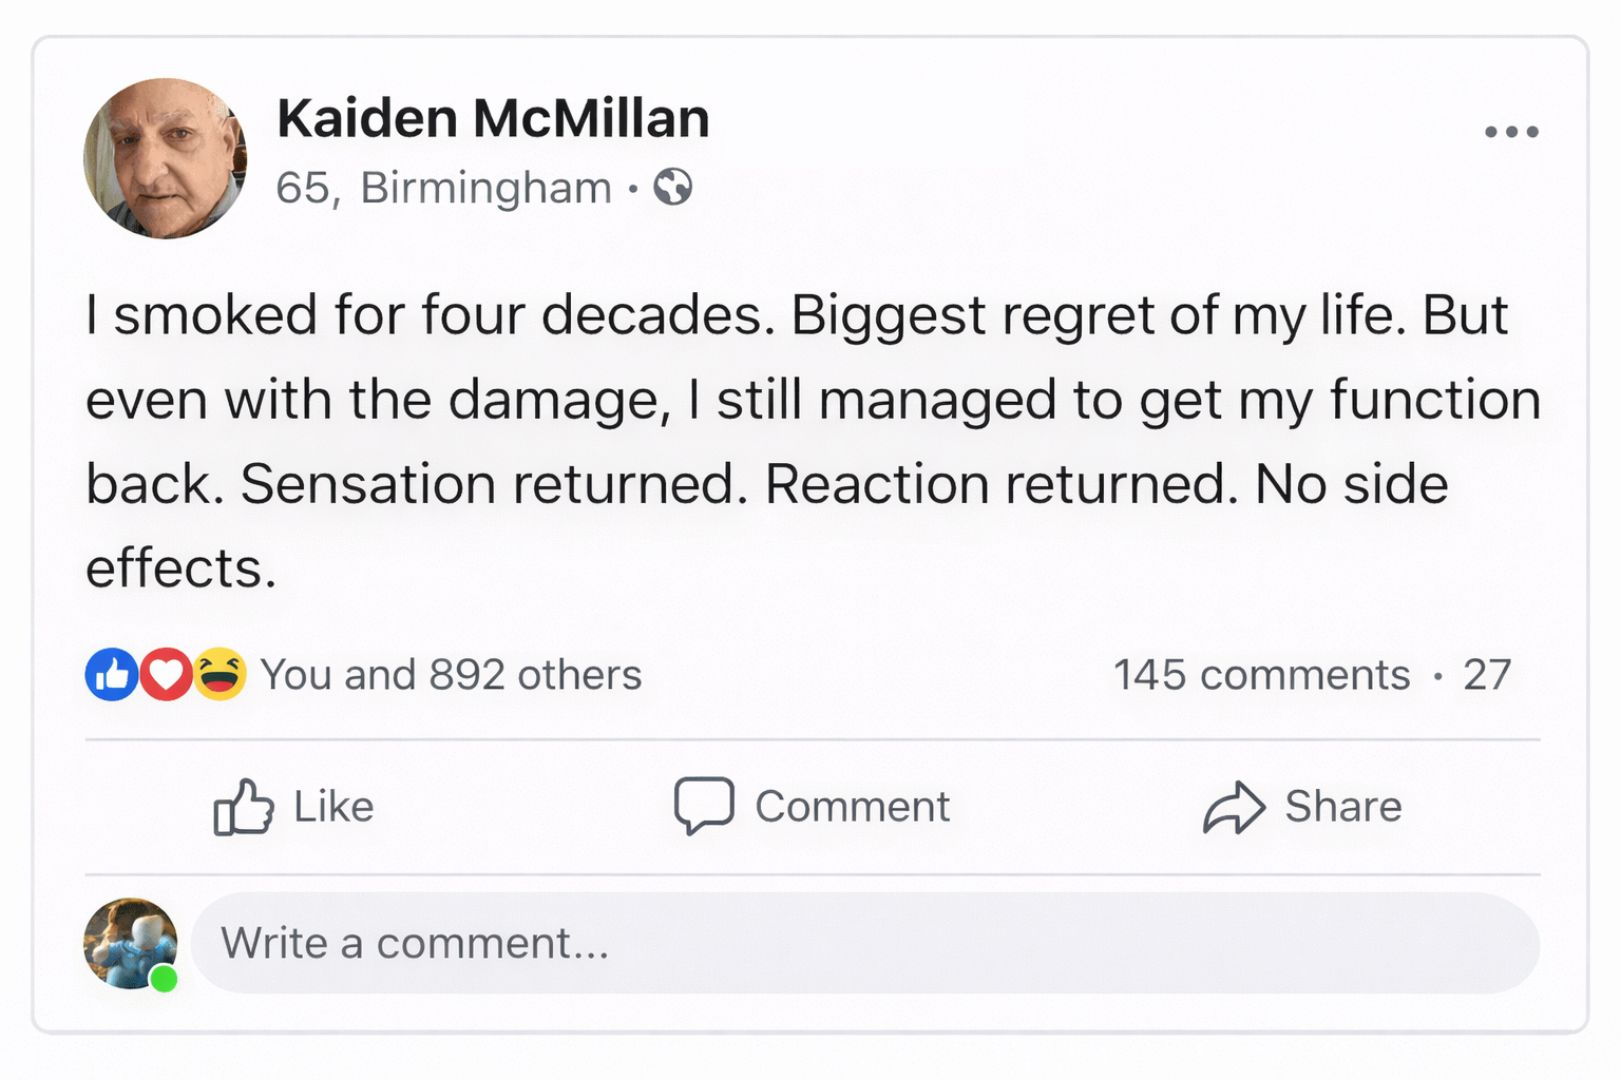Click the laughing face reaction icon
The height and width of the screenshot is (1080, 1621).
(x=220, y=675)
